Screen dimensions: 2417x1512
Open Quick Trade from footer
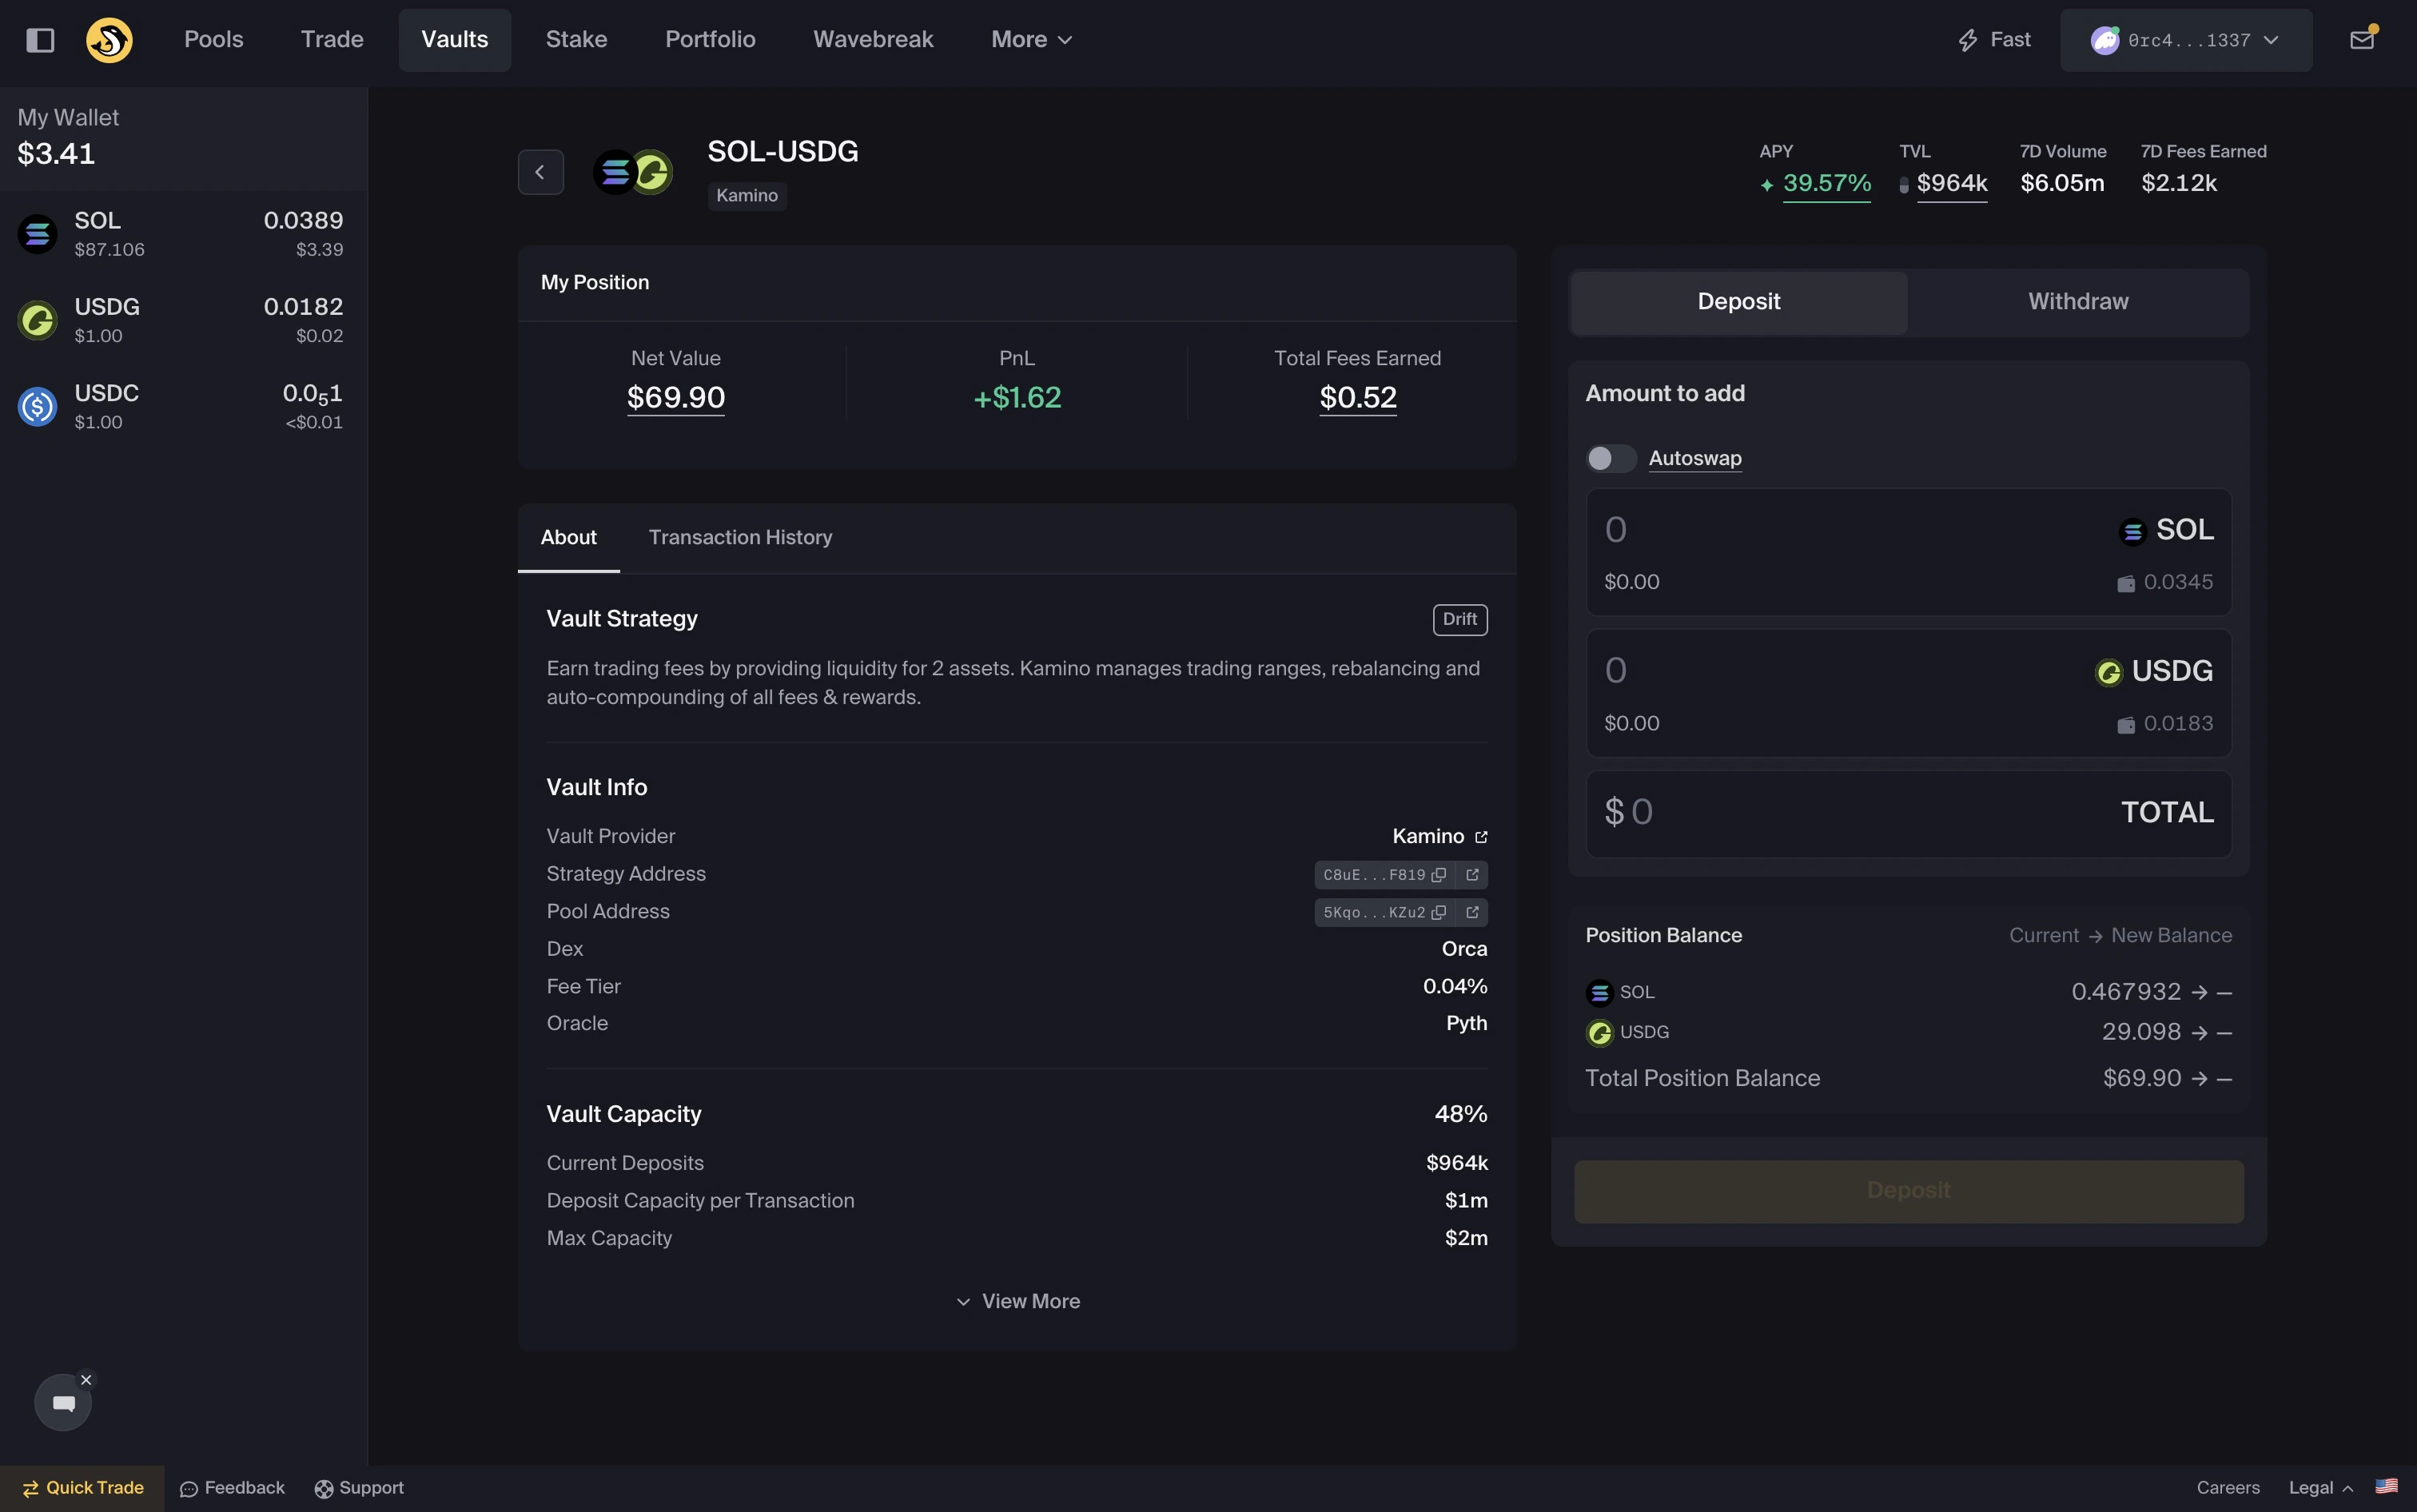point(83,1488)
